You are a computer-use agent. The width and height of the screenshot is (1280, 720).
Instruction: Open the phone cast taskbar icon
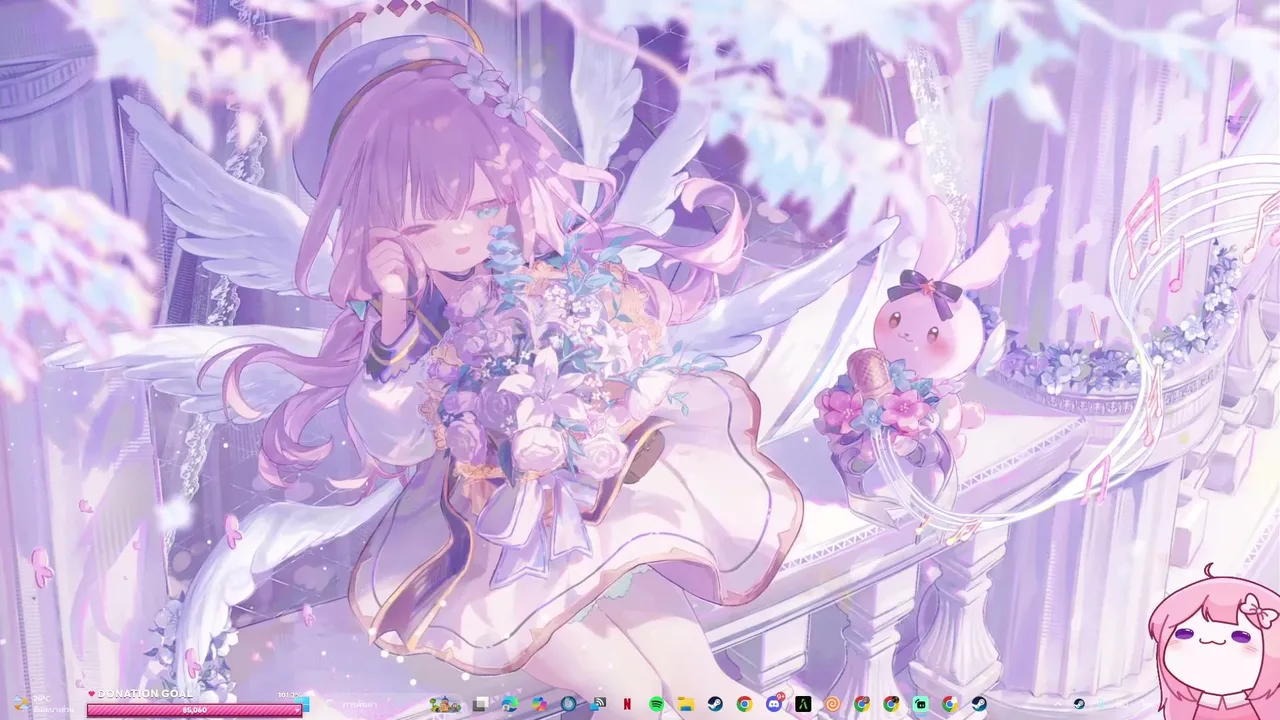598,704
